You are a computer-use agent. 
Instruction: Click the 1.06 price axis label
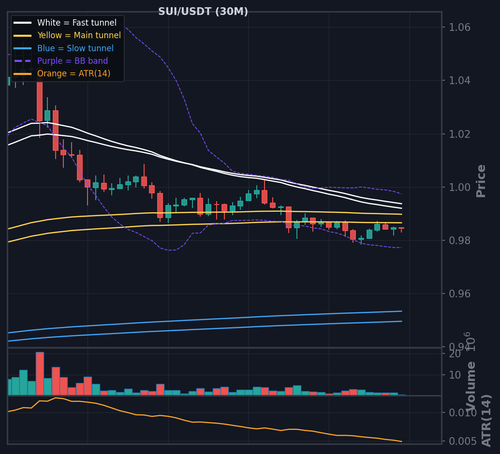pos(460,27)
